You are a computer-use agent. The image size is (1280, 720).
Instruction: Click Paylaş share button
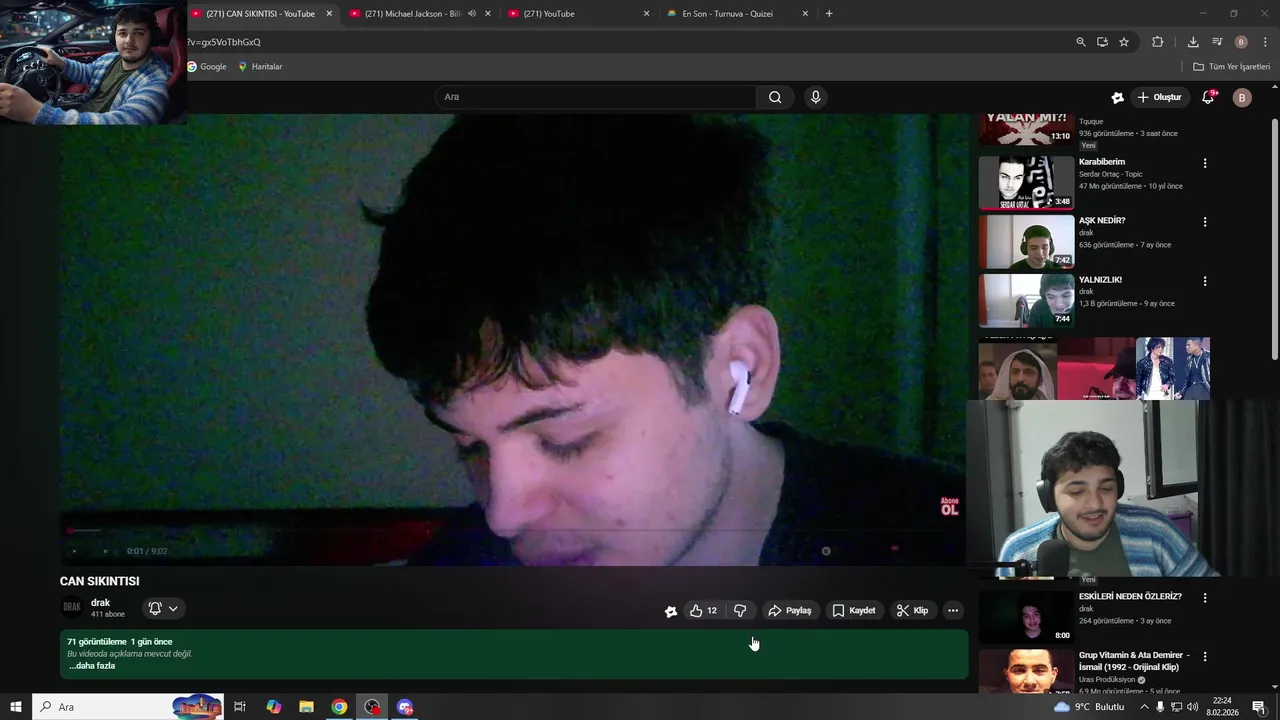click(x=789, y=610)
